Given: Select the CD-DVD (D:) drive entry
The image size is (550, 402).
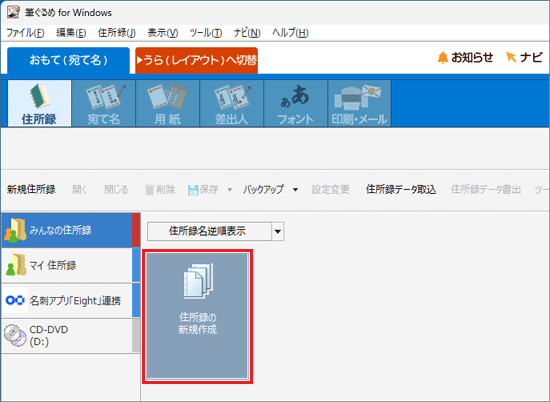Looking at the screenshot, I should 71,336.
